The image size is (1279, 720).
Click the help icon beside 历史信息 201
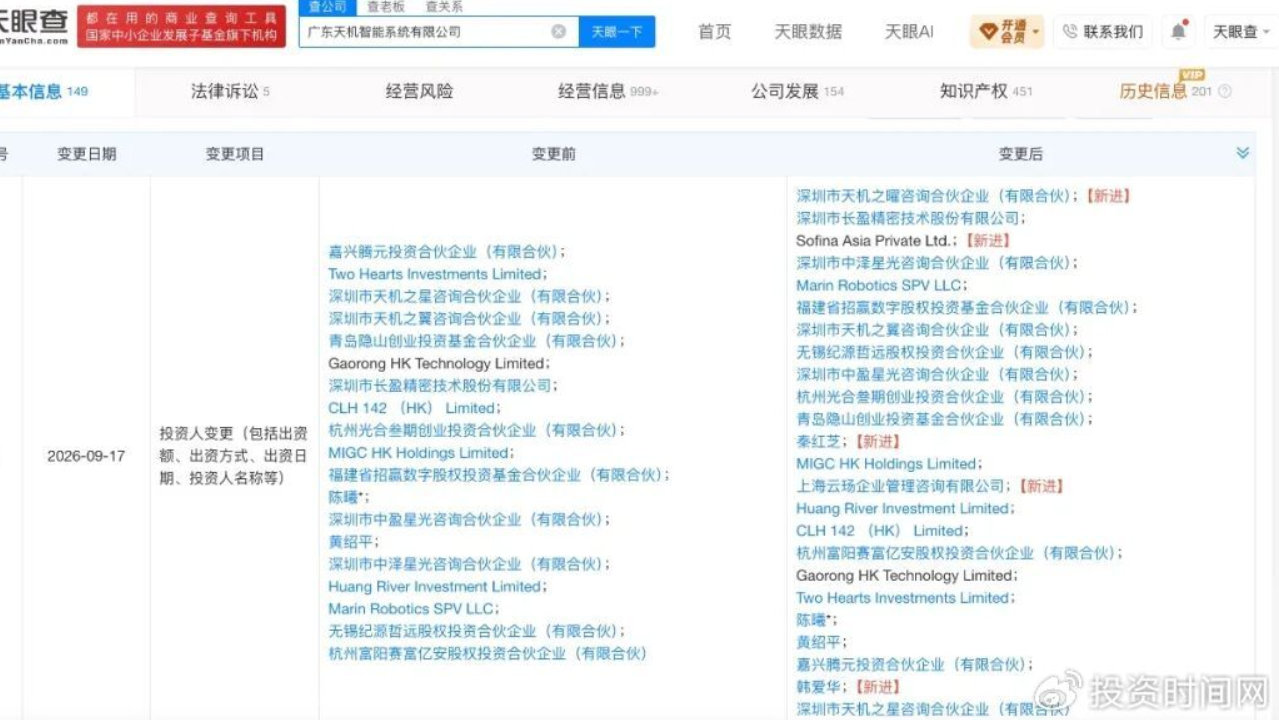point(1225,91)
